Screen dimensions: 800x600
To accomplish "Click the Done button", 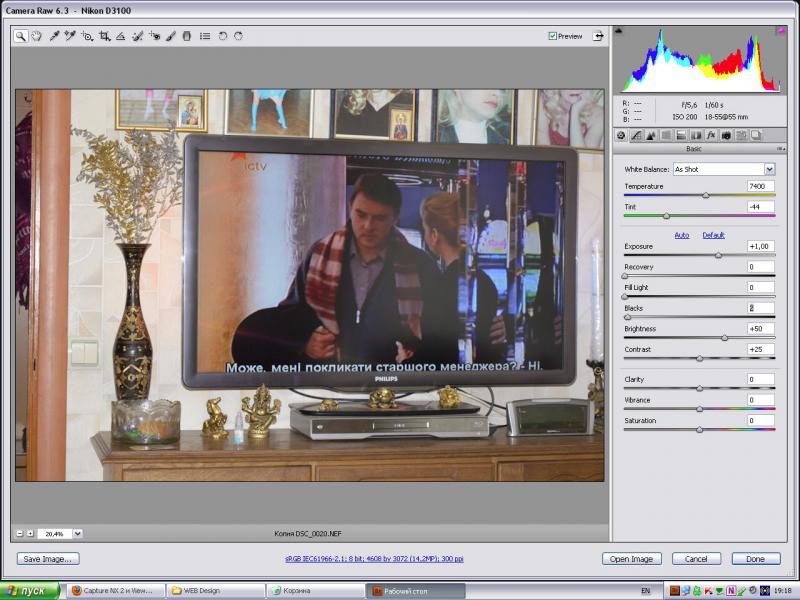I will pyautogui.click(x=756, y=559).
